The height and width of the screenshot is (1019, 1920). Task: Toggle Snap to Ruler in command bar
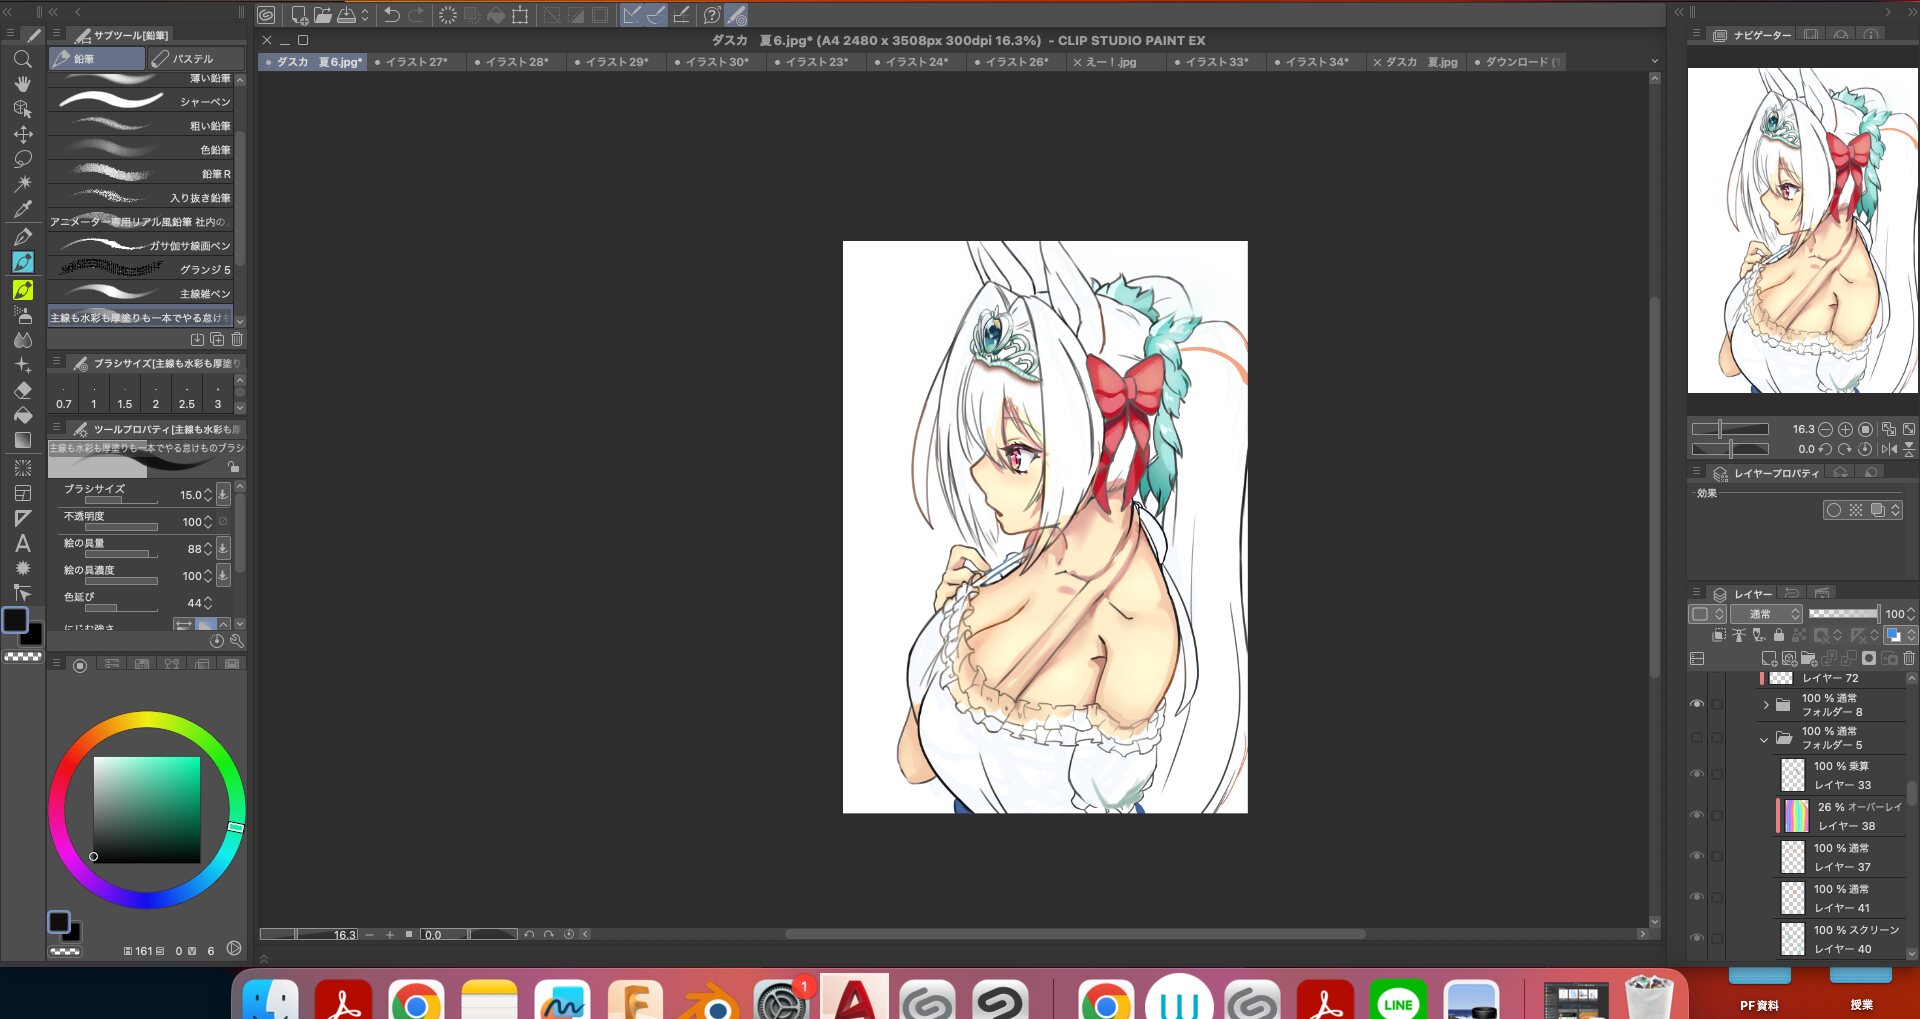[x=632, y=15]
